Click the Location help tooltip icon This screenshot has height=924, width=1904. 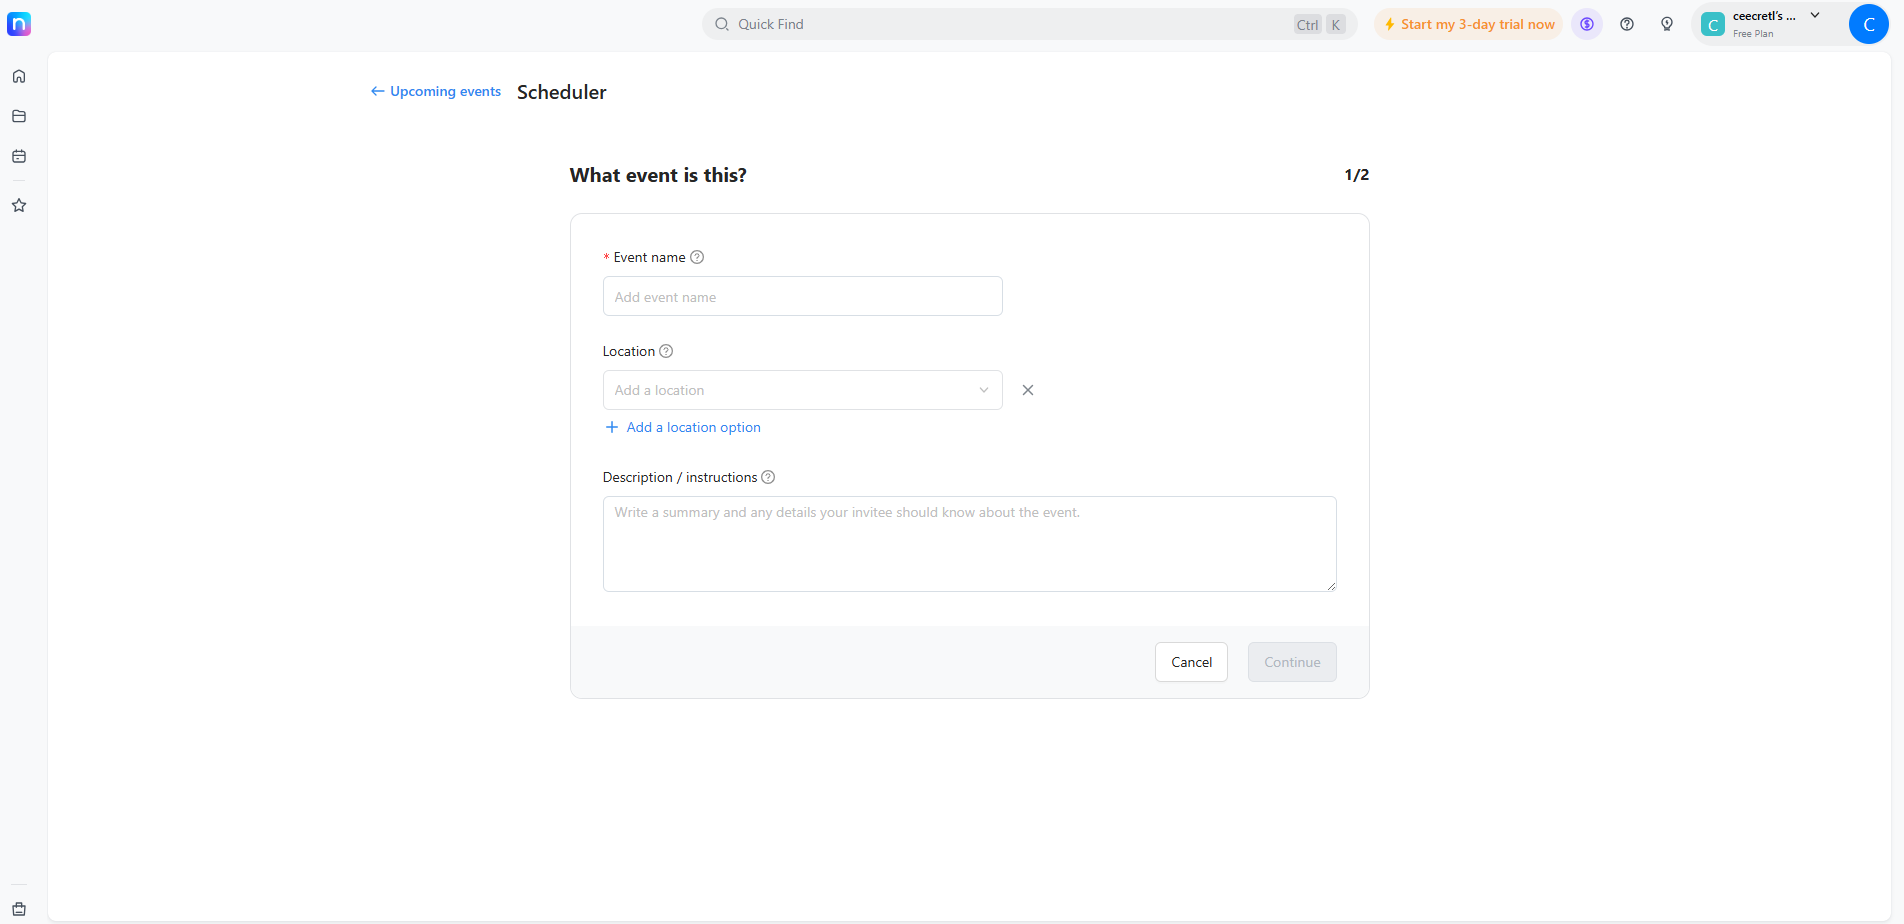point(665,351)
